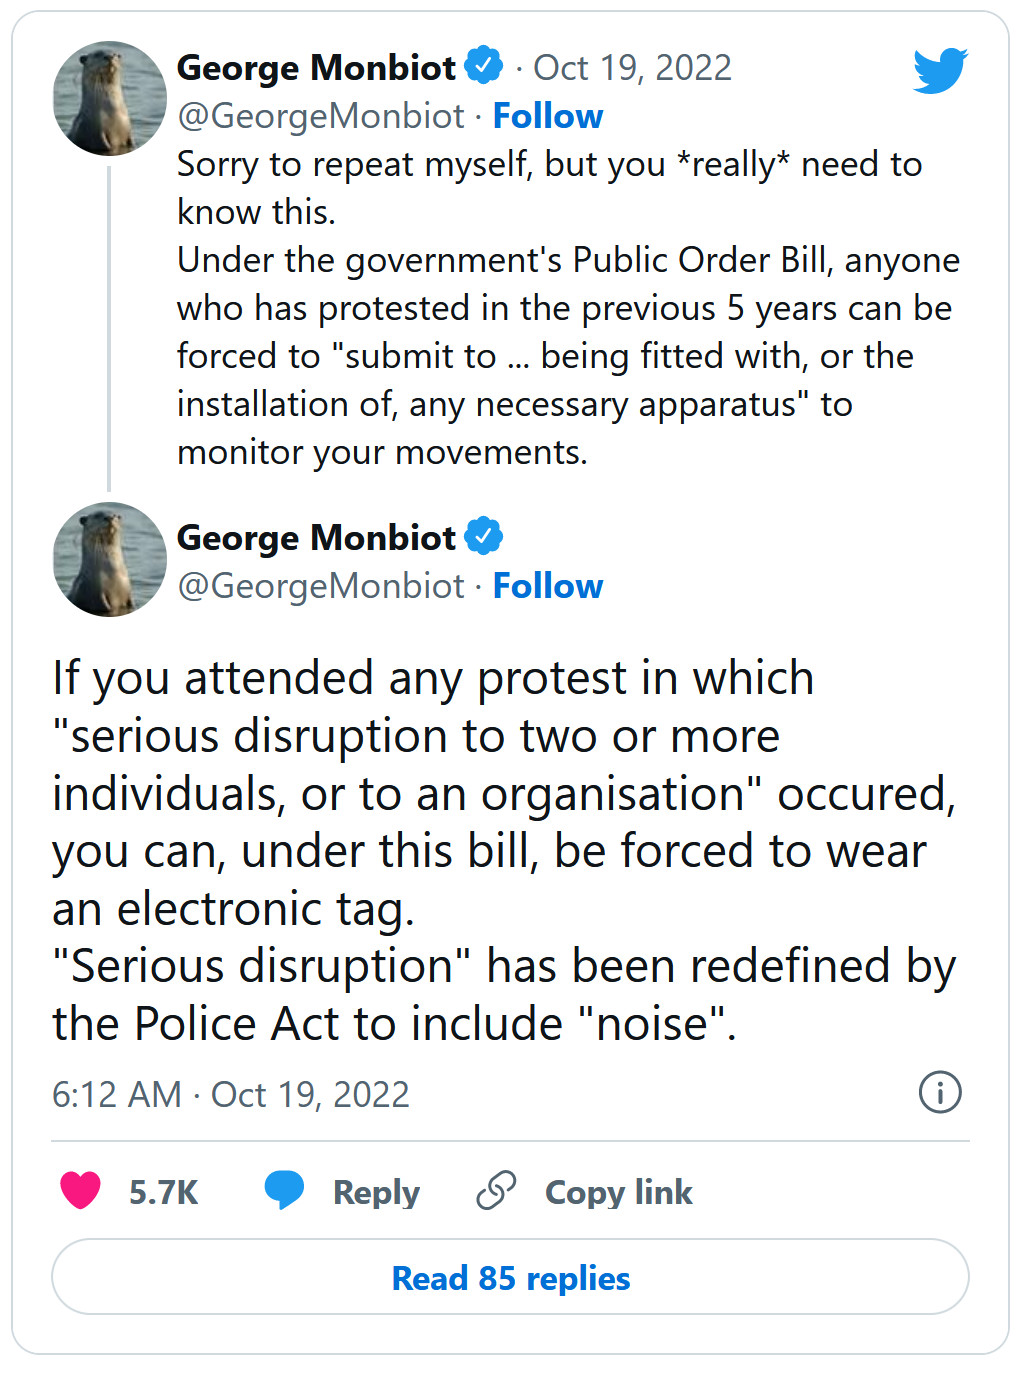Follow George Monbiot from the lower tweet
The height and width of the screenshot is (1373, 1029).
point(548,586)
